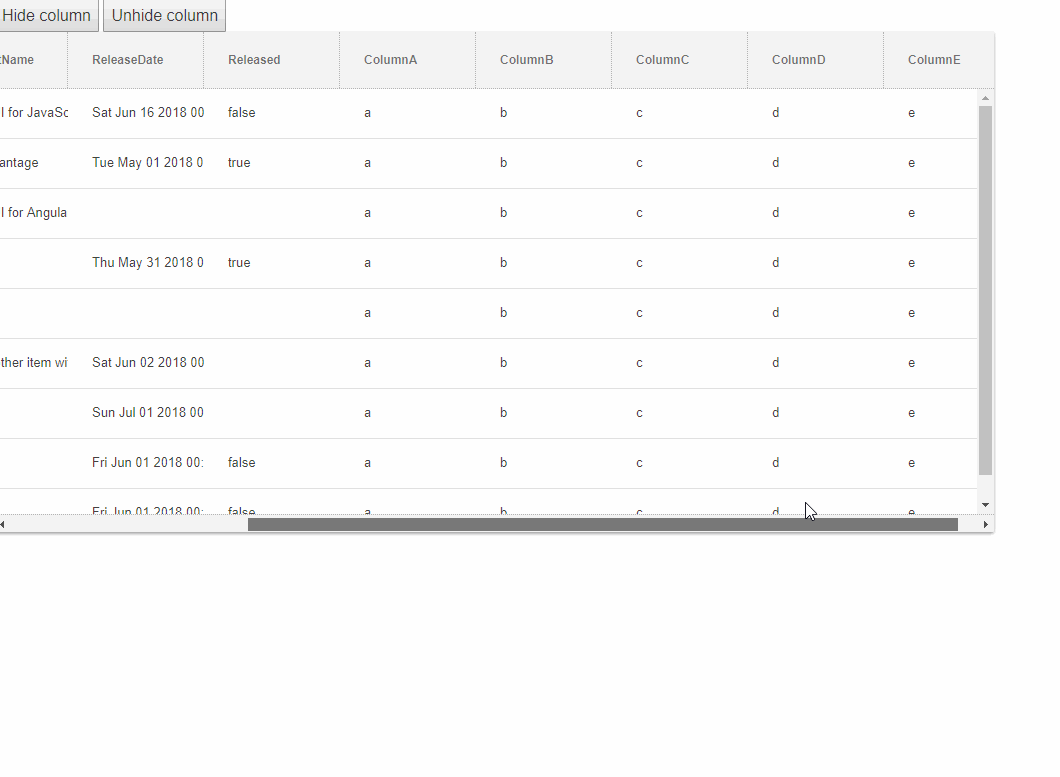Image resolution: width=1060 pixels, height=777 pixels.
Task: Click the ColumnB header
Action: coord(526,59)
